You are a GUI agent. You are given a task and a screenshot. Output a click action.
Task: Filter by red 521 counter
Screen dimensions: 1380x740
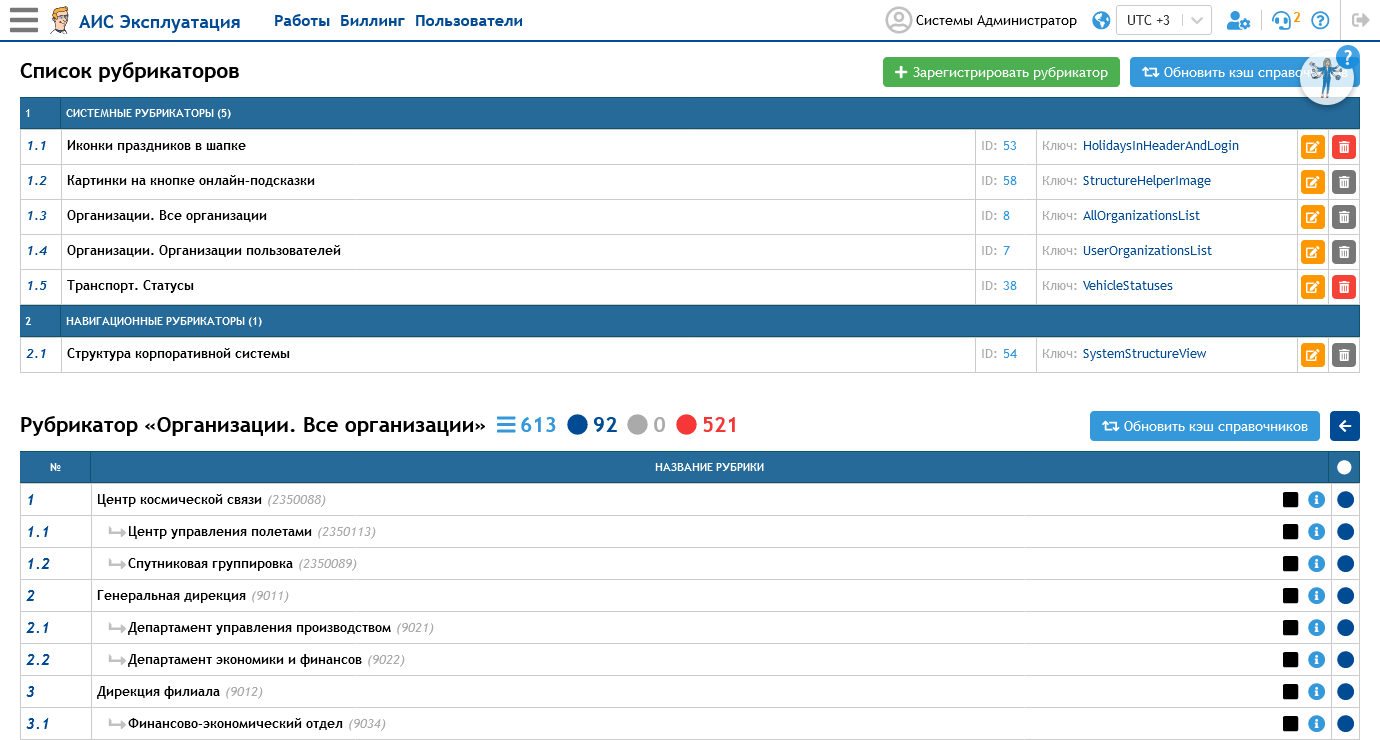pos(707,425)
